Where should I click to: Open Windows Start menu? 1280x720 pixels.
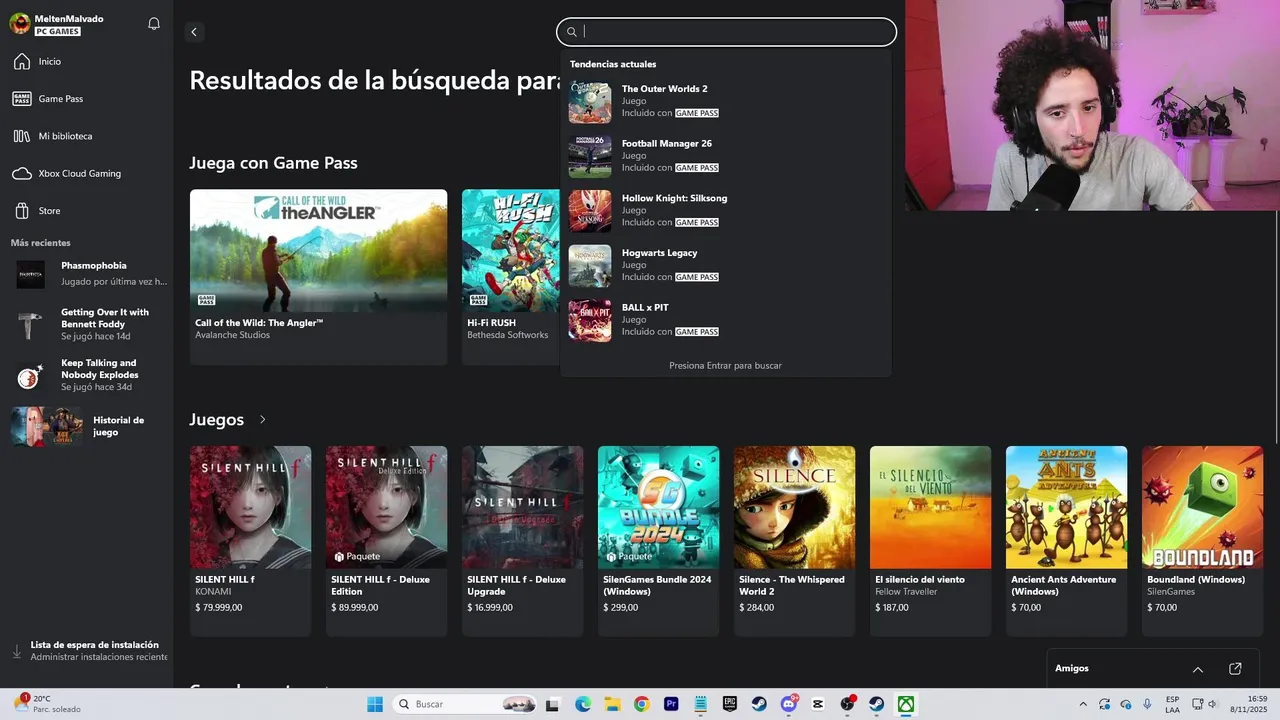tap(375, 704)
